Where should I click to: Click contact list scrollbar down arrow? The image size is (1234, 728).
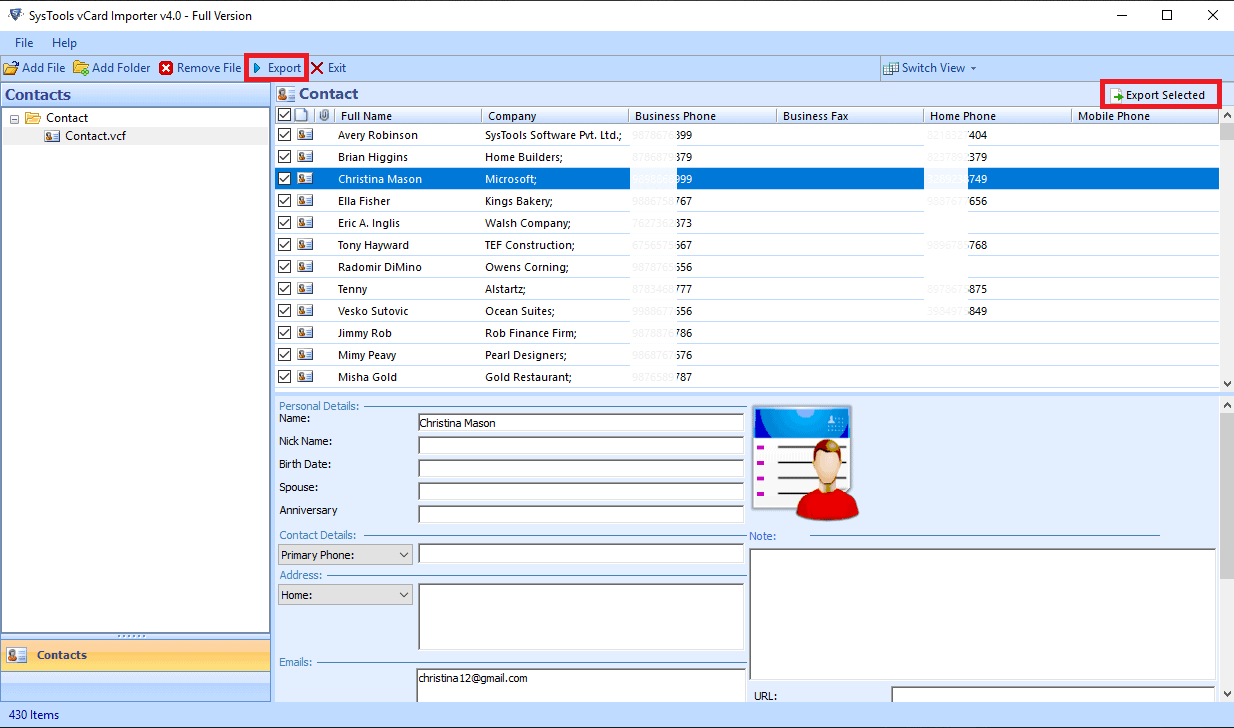coord(1227,383)
